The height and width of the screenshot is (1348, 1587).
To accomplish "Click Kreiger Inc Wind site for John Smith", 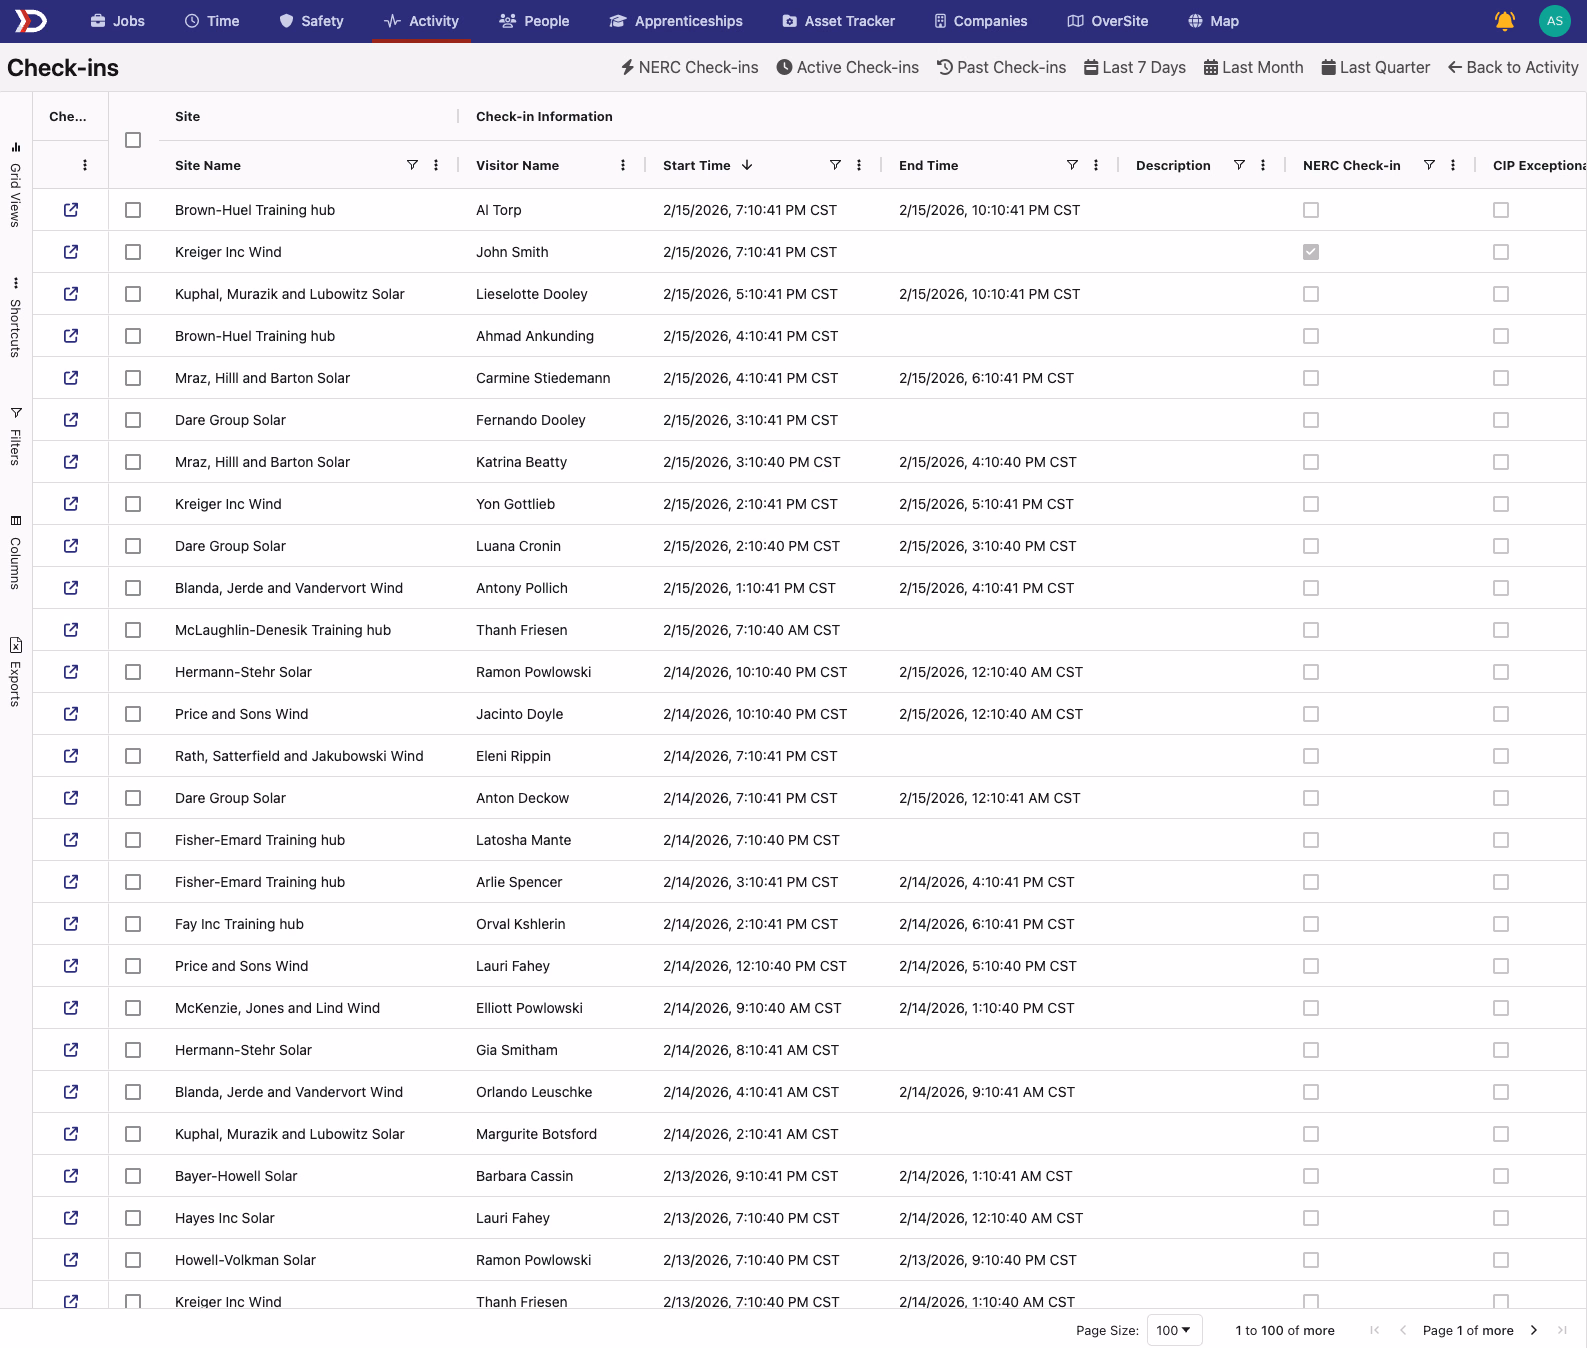I will [228, 252].
